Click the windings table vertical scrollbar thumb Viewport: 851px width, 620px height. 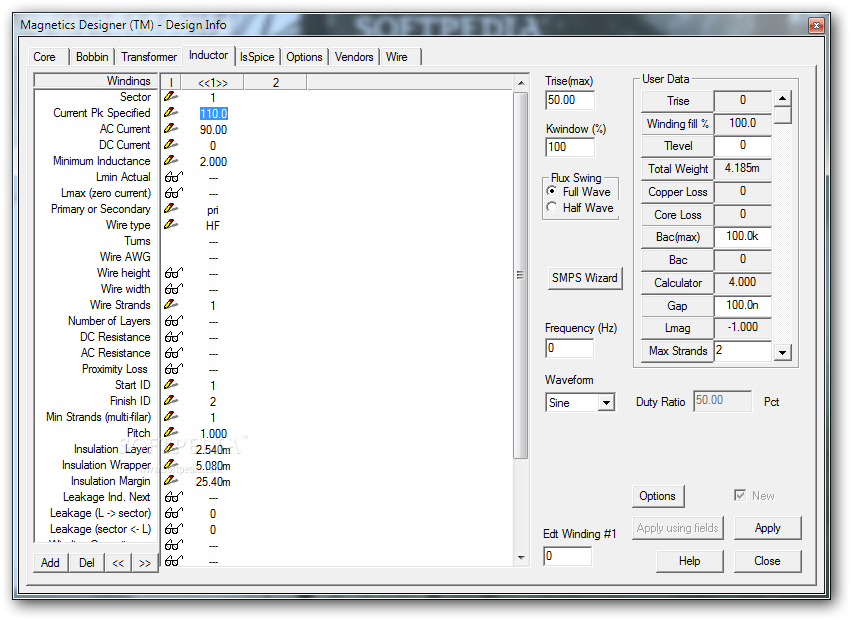tap(520, 275)
